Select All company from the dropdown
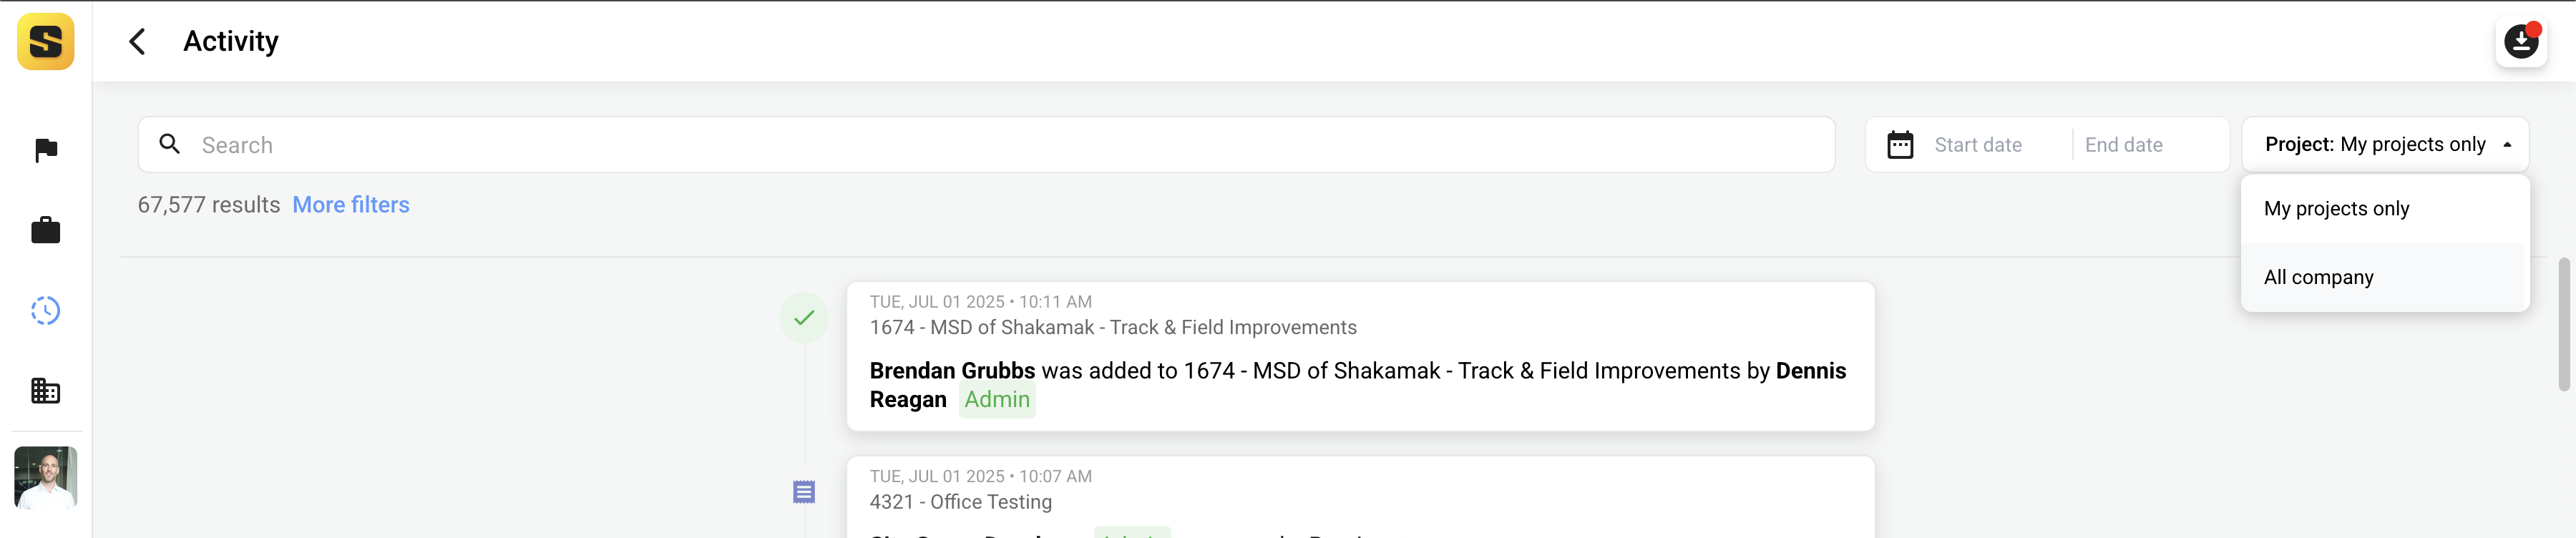Viewport: 2576px width, 538px height. pyautogui.click(x=2318, y=277)
